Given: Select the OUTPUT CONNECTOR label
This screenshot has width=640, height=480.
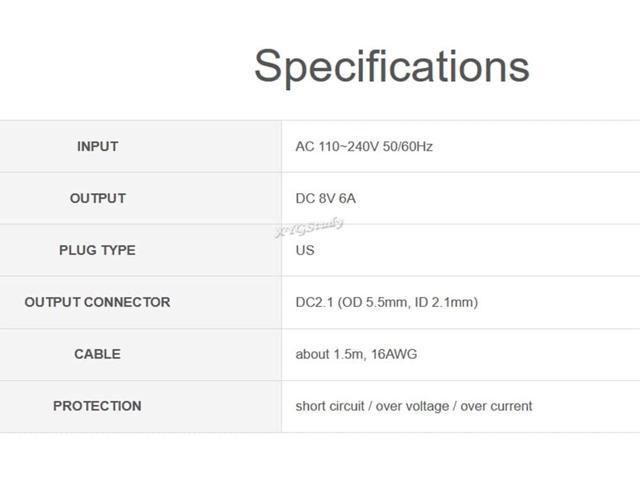Looking at the screenshot, I should [x=97, y=302].
